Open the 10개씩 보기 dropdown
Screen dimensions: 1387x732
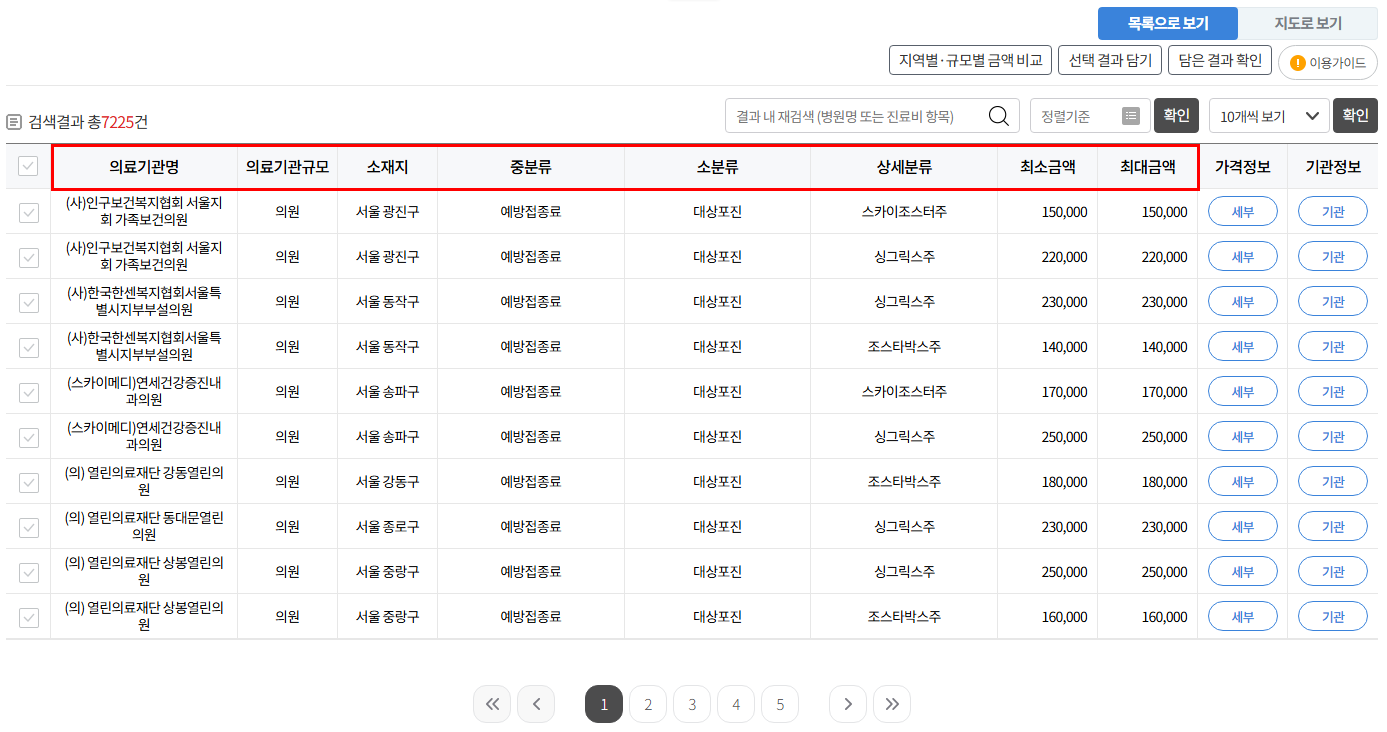(x=1268, y=115)
